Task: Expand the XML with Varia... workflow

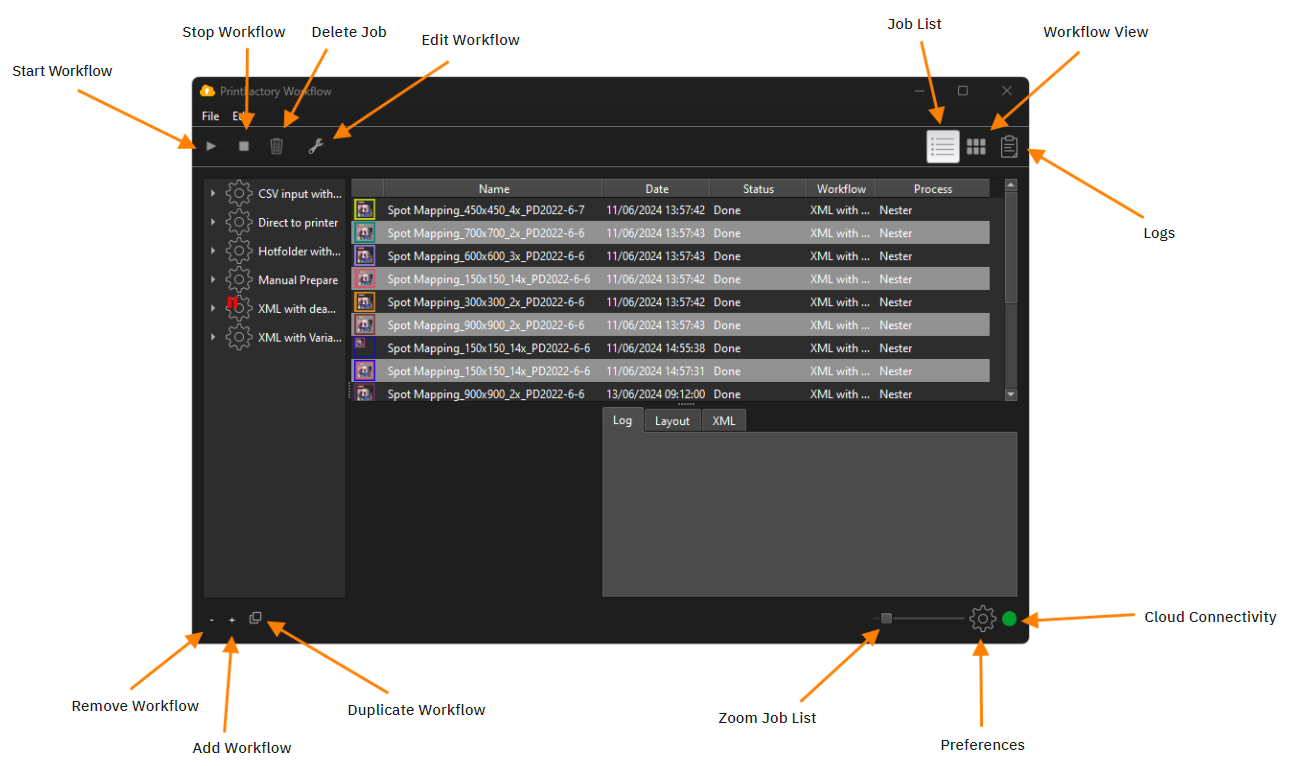Action: [x=213, y=337]
